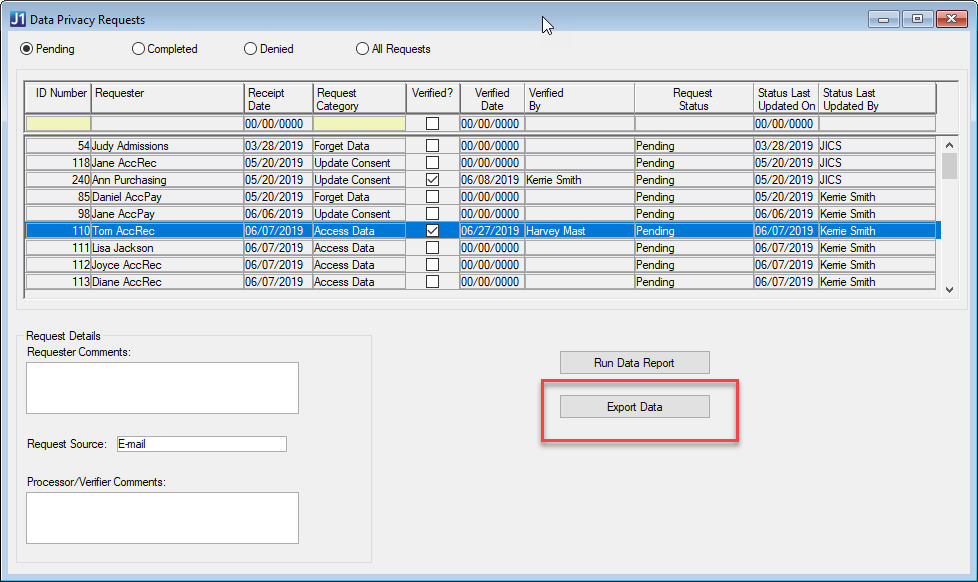The image size is (978, 582).
Task: Choose the Denied requests filter
Action: pos(251,49)
